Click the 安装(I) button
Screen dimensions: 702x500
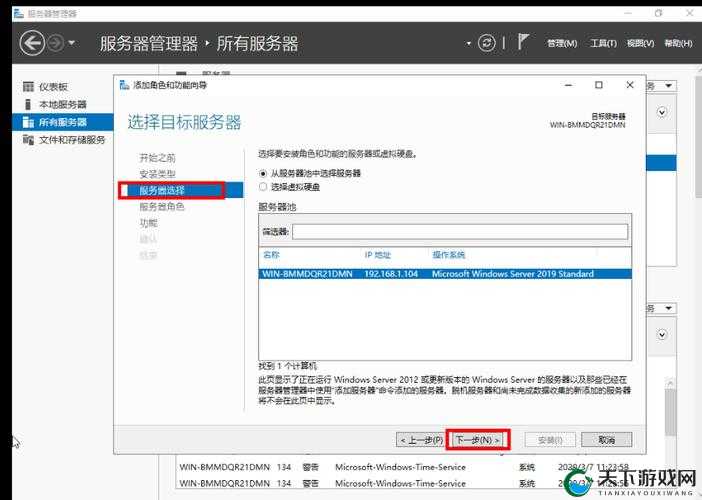click(x=550, y=440)
